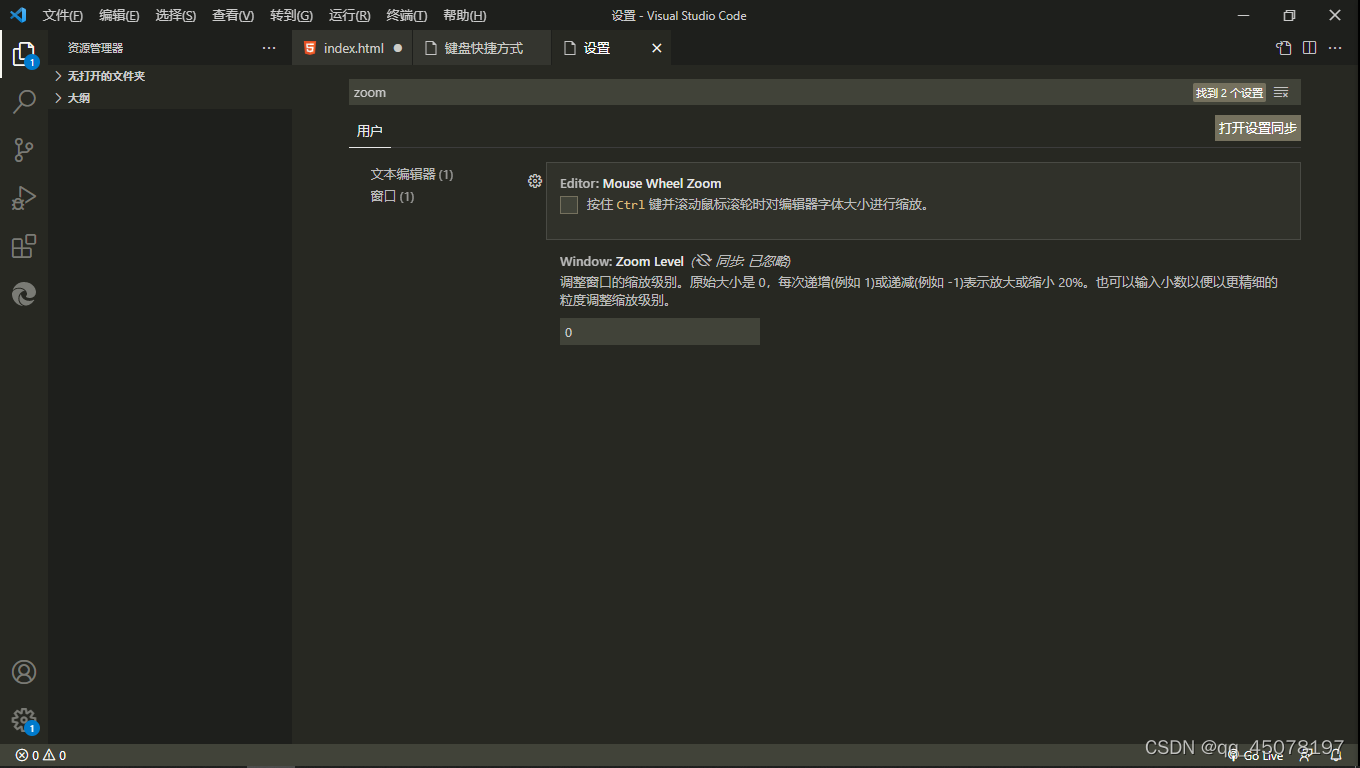This screenshot has width=1360, height=768.
Task: Open the 帮助(H) menu
Action: [x=465, y=15]
